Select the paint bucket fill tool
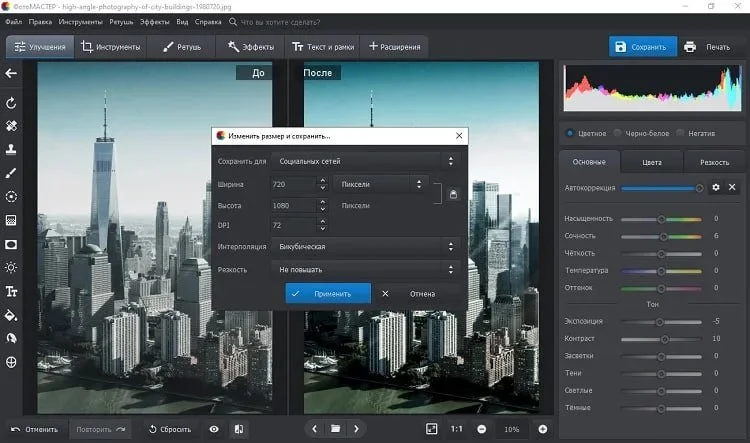 pos(11,315)
